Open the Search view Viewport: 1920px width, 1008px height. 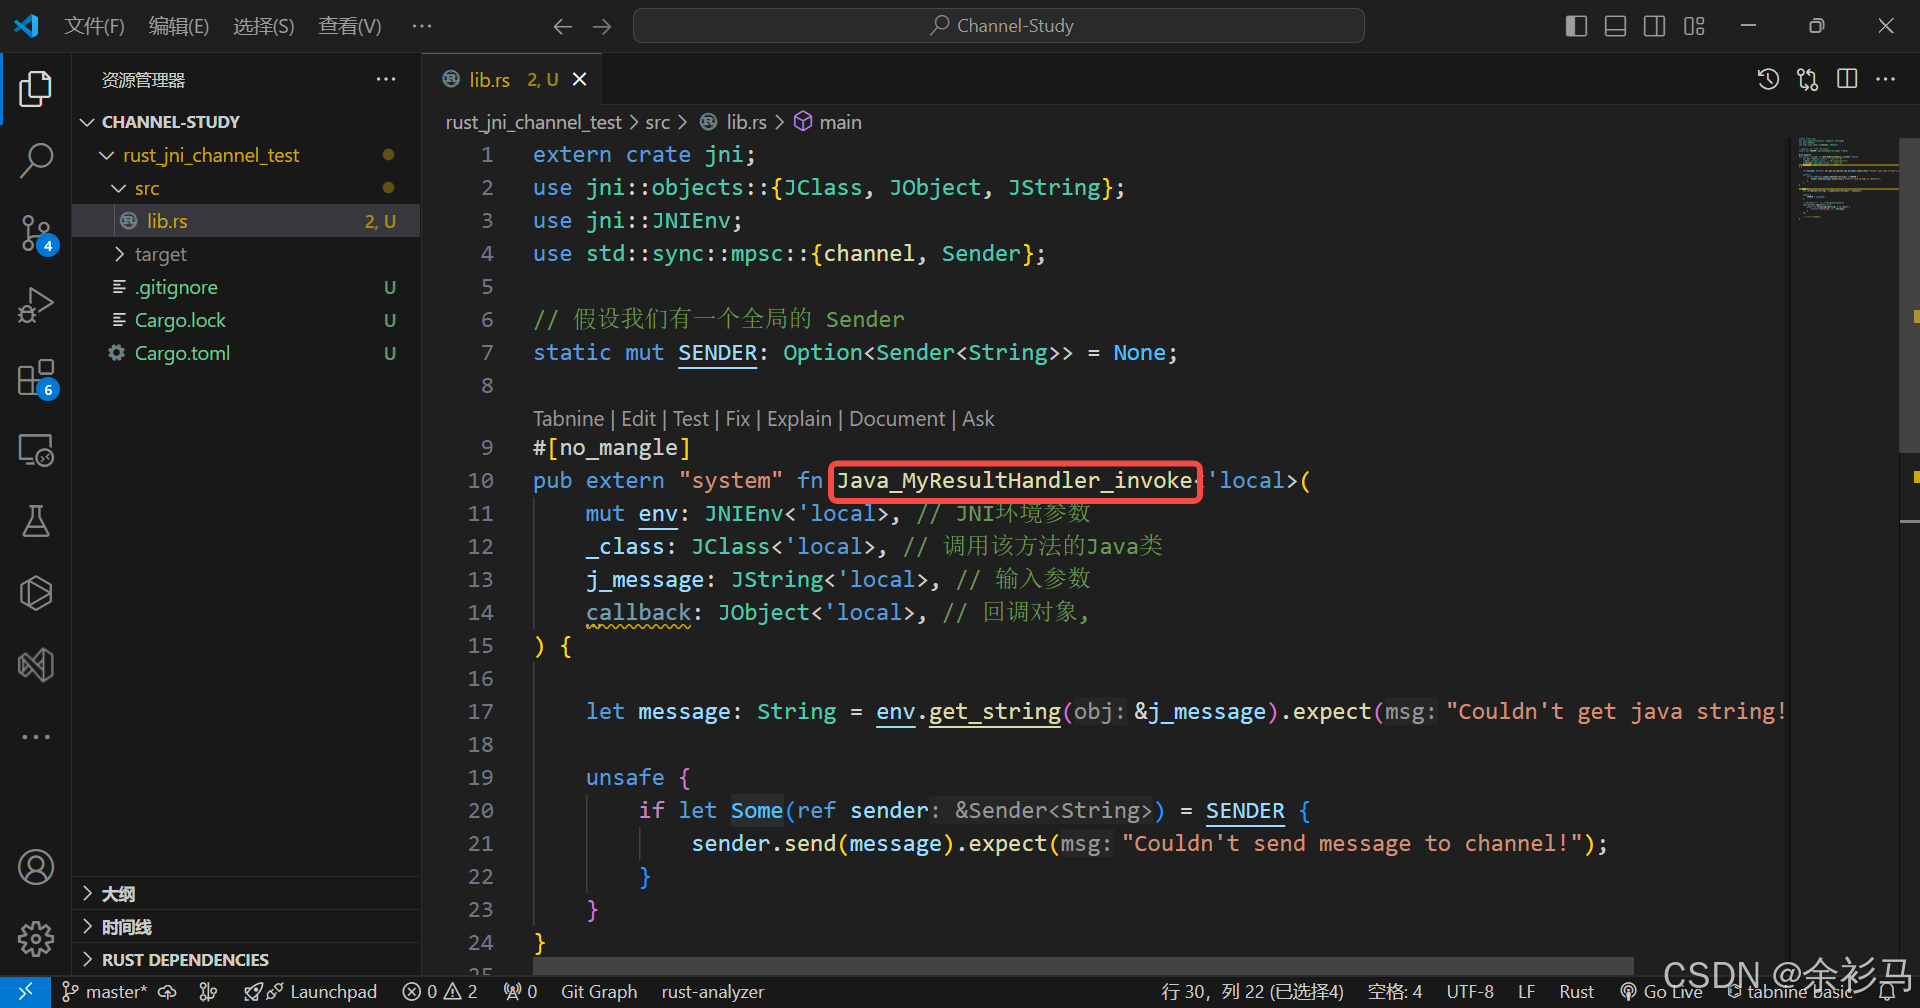tap(36, 160)
